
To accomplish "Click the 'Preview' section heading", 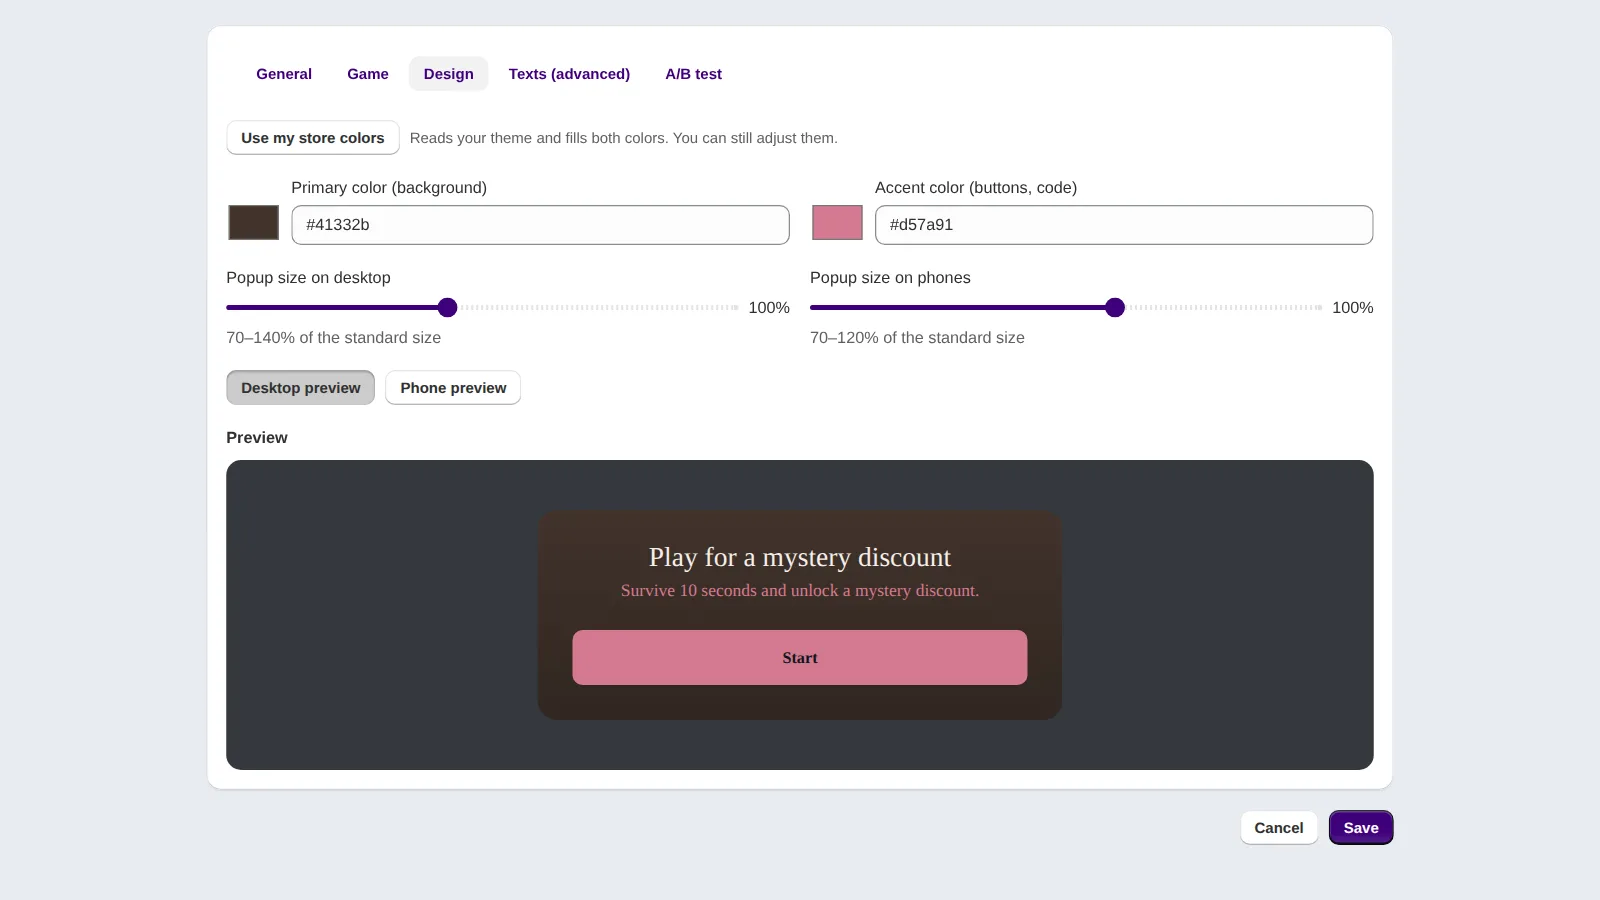I will [257, 438].
